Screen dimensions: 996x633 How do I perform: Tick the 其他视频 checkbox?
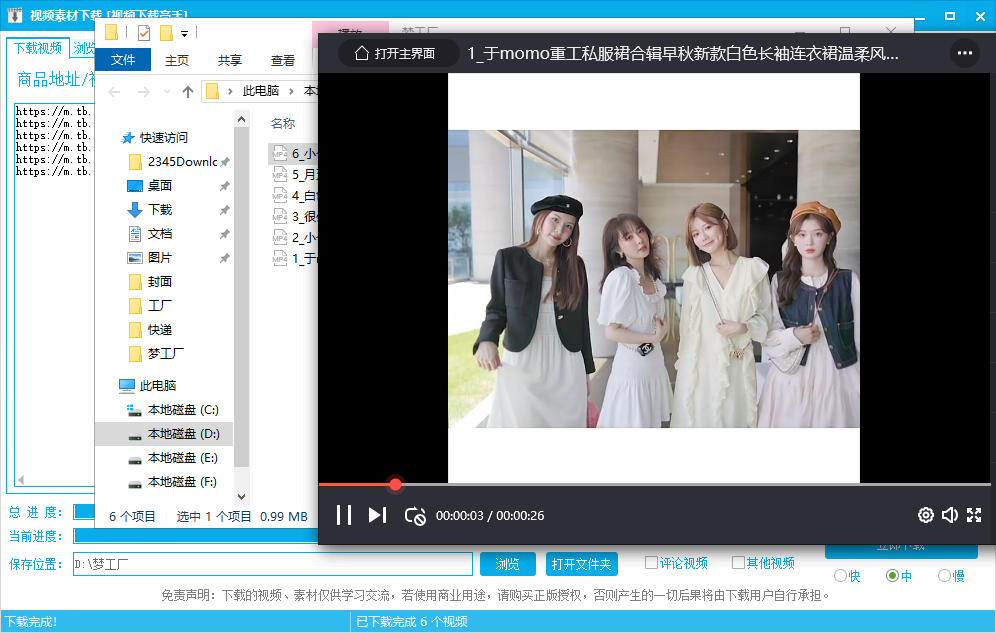tap(739, 562)
